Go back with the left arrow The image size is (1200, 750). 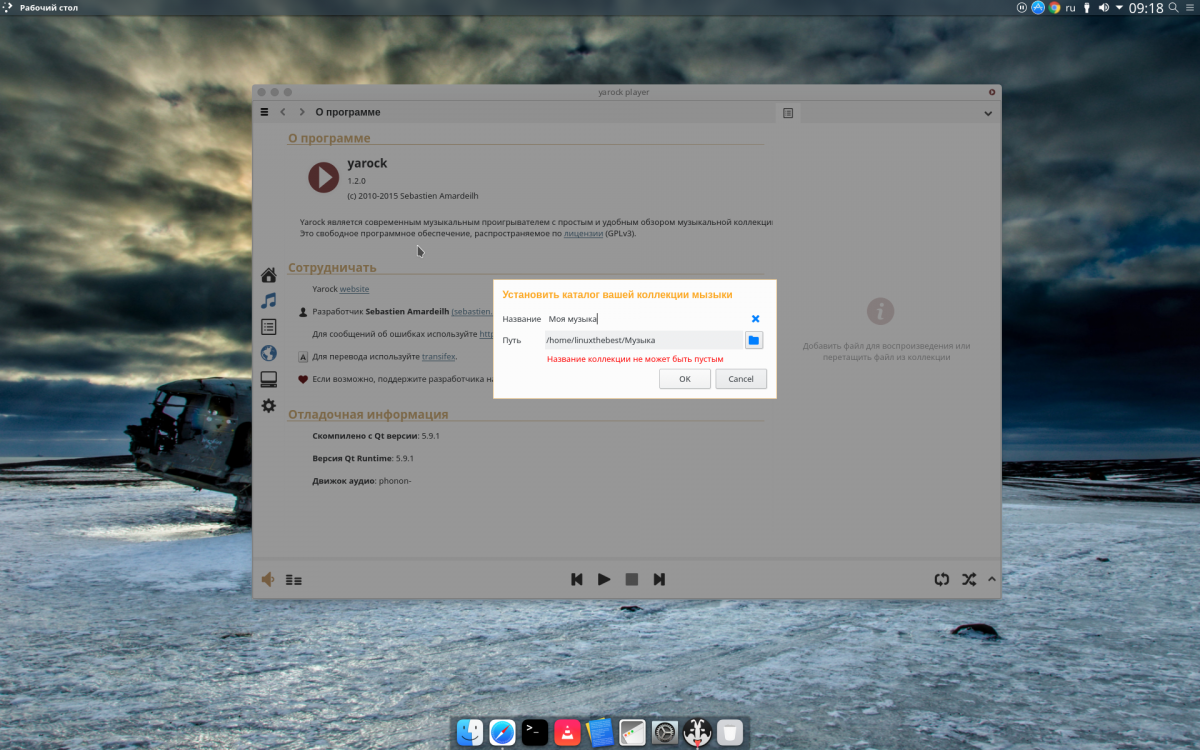click(283, 112)
